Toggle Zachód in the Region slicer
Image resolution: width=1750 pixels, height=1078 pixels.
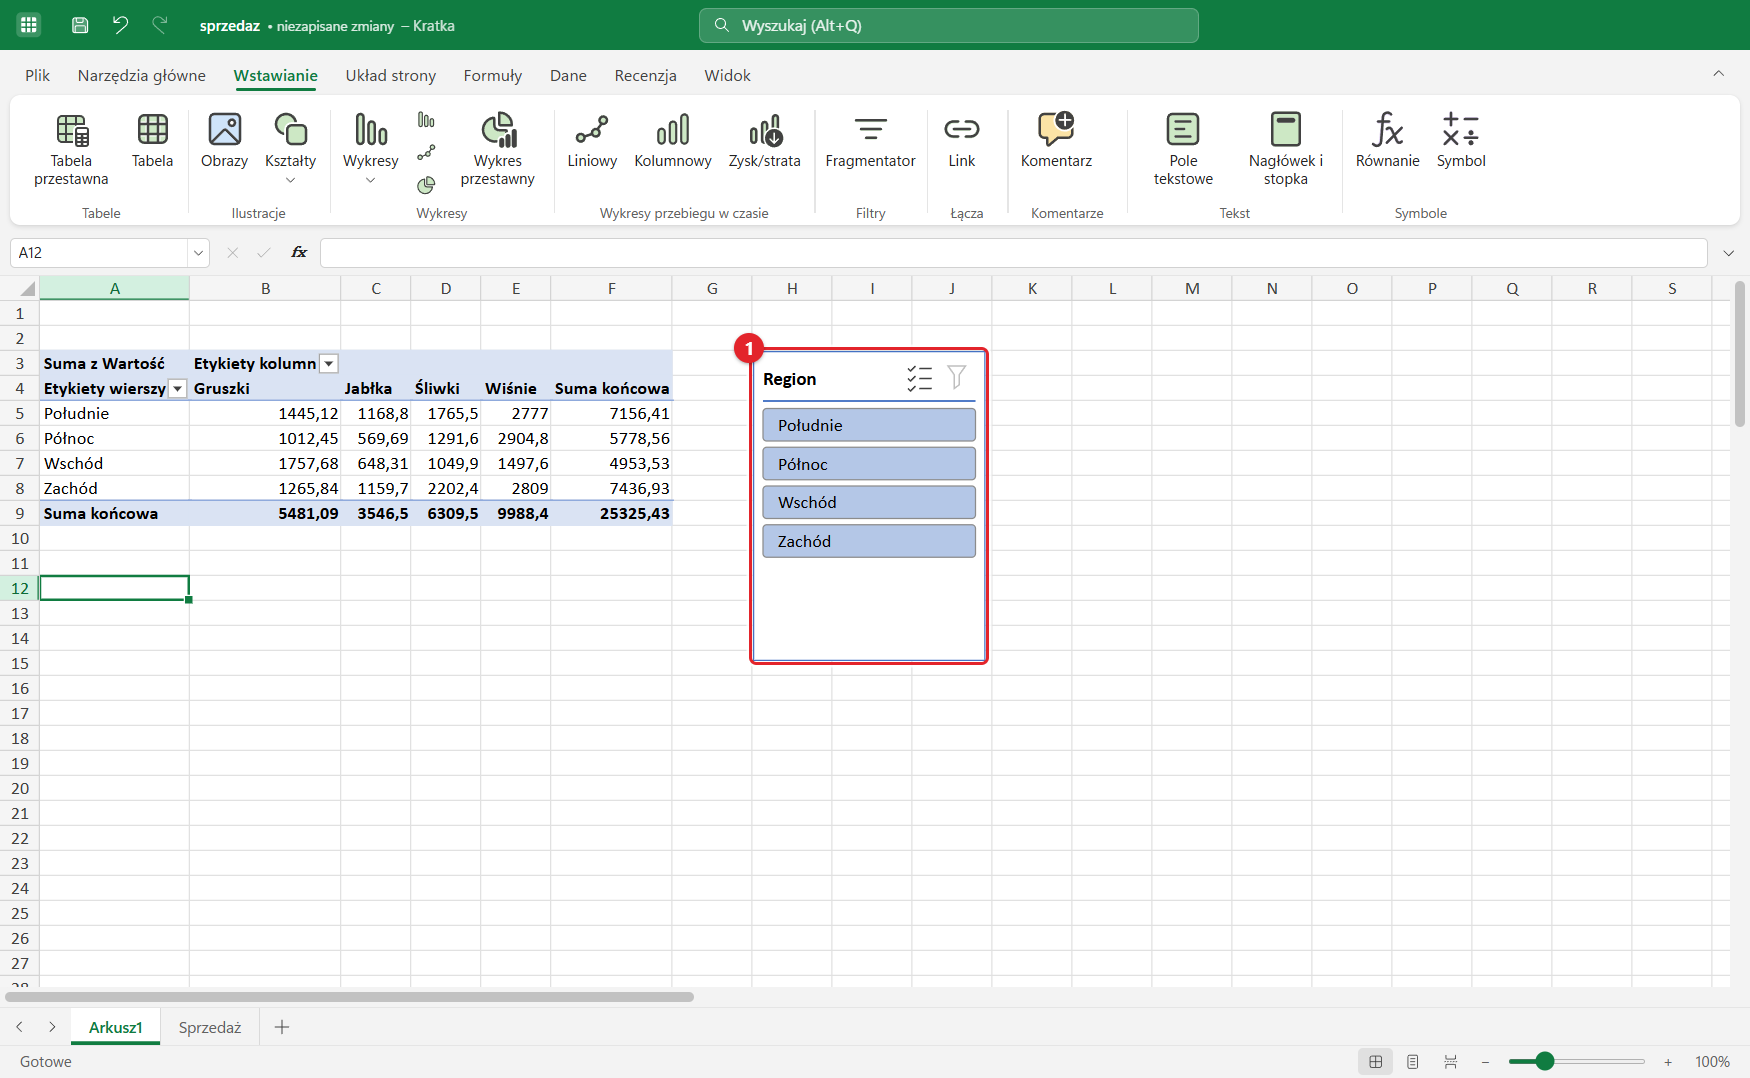point(869,541)
